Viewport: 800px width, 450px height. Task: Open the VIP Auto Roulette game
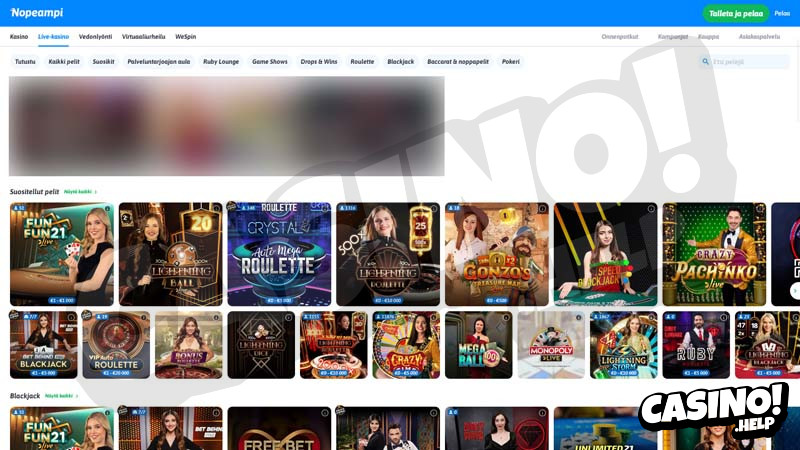point(116,345)
